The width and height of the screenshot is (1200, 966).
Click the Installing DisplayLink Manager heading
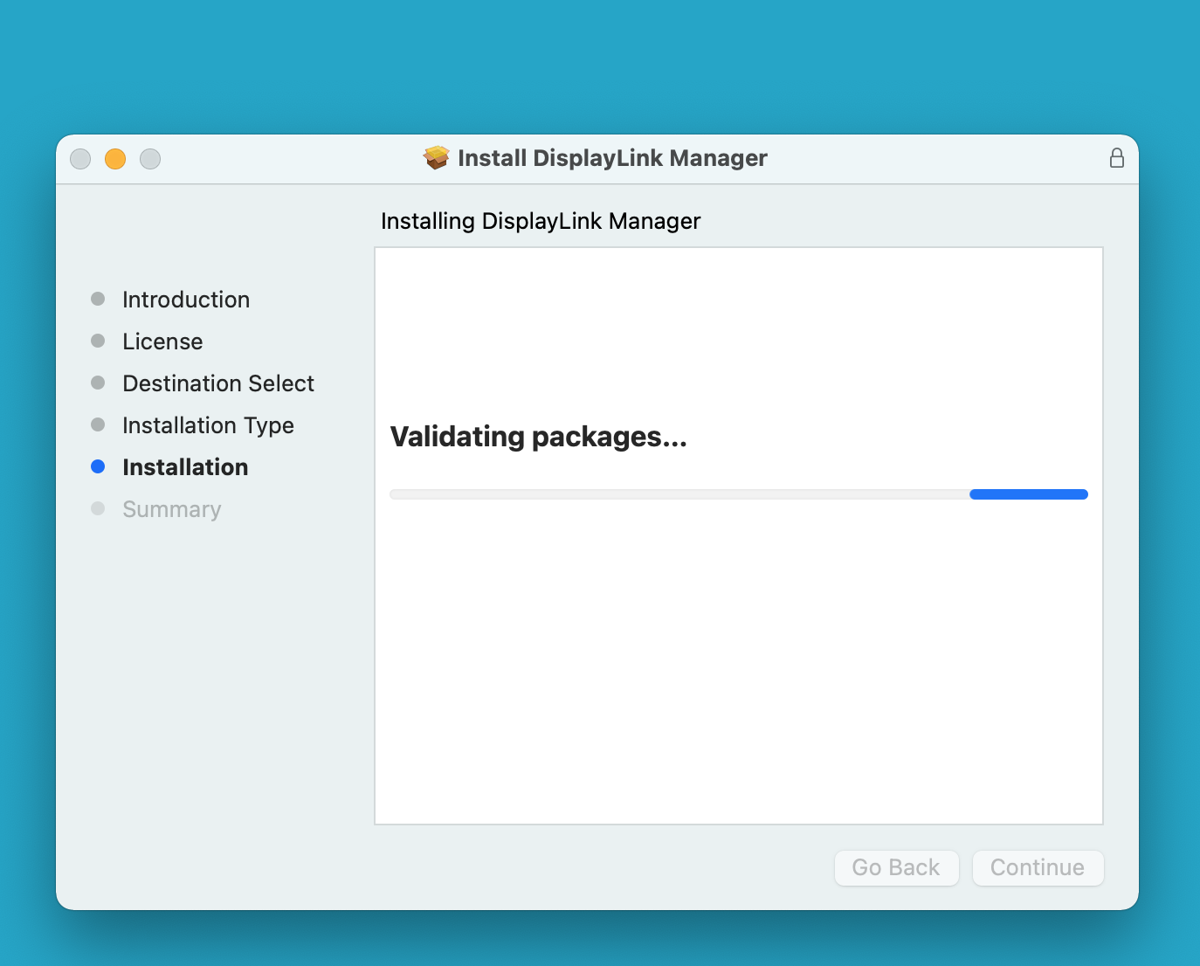540,221
